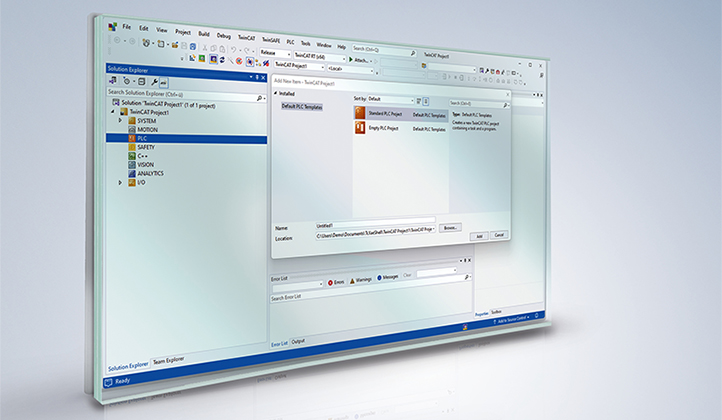
Task: Click the SYSTEM node icon in tree
Action: click(x=130, y=121)
